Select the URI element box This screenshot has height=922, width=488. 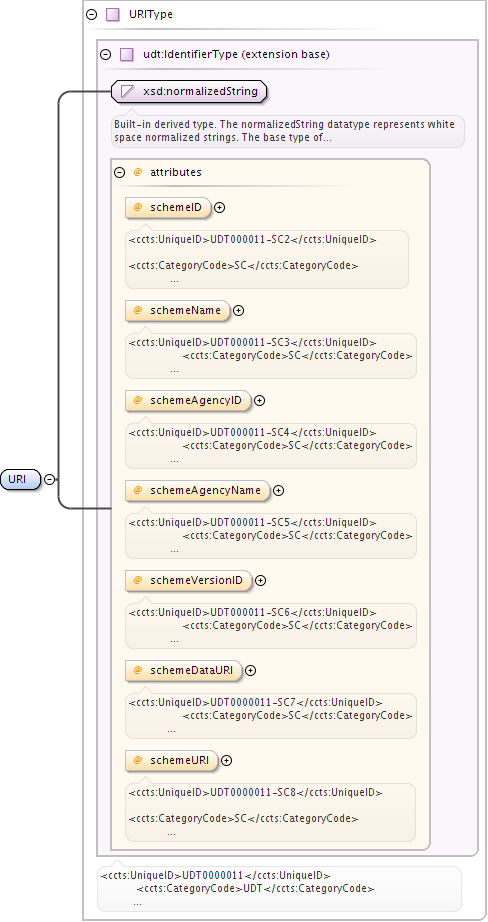point(21,479)
